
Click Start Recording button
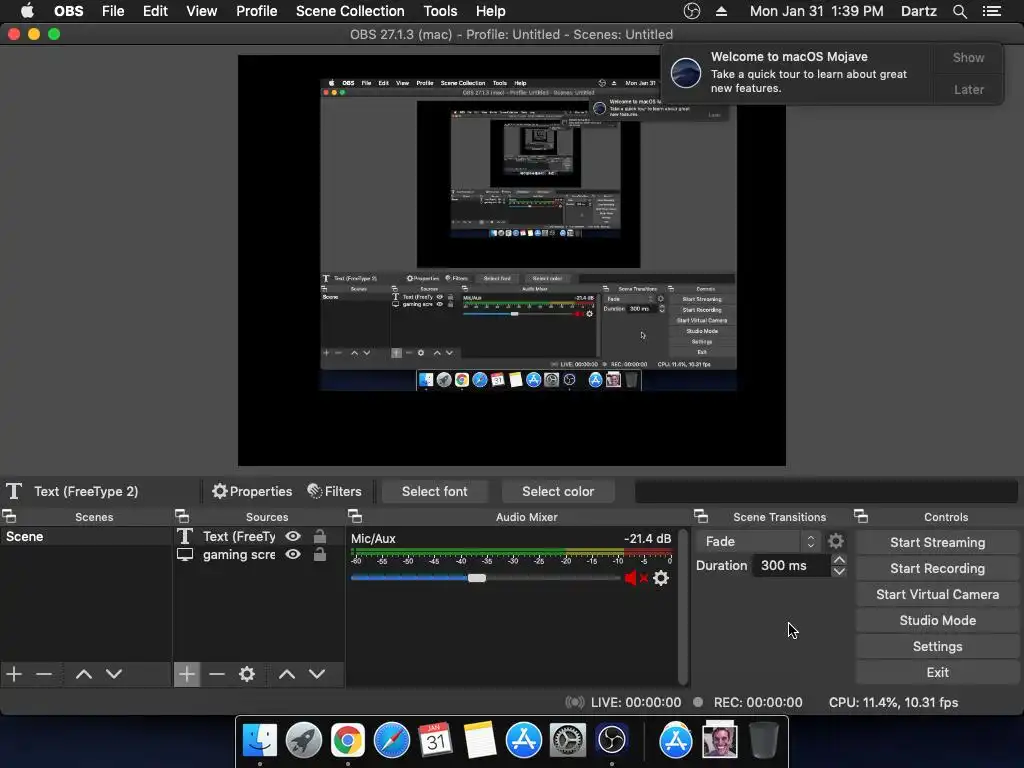click(x=937, y=568)
